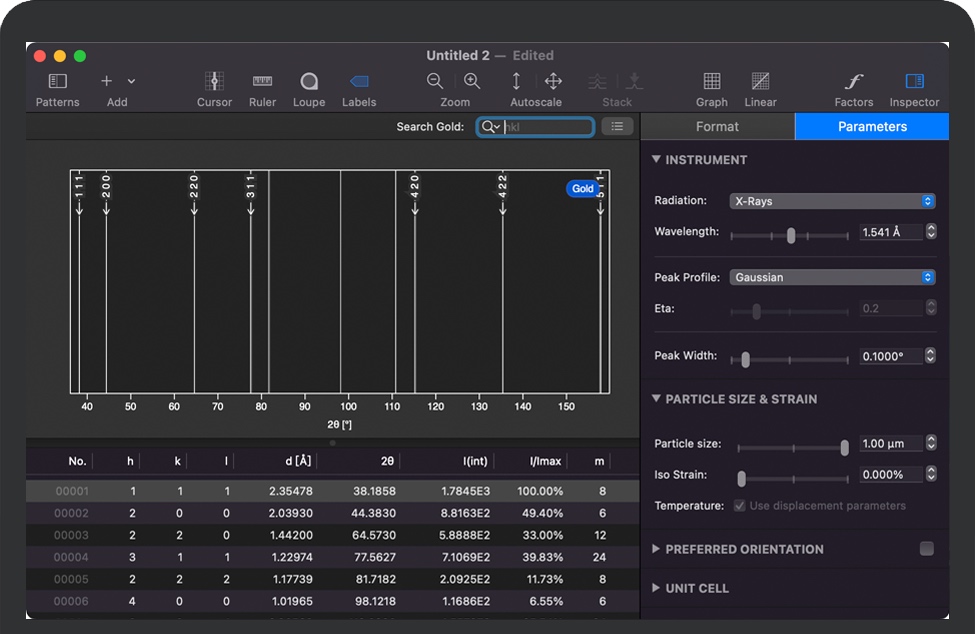
Task: Click the Autoscale toolbar icon
Action: 516,82
